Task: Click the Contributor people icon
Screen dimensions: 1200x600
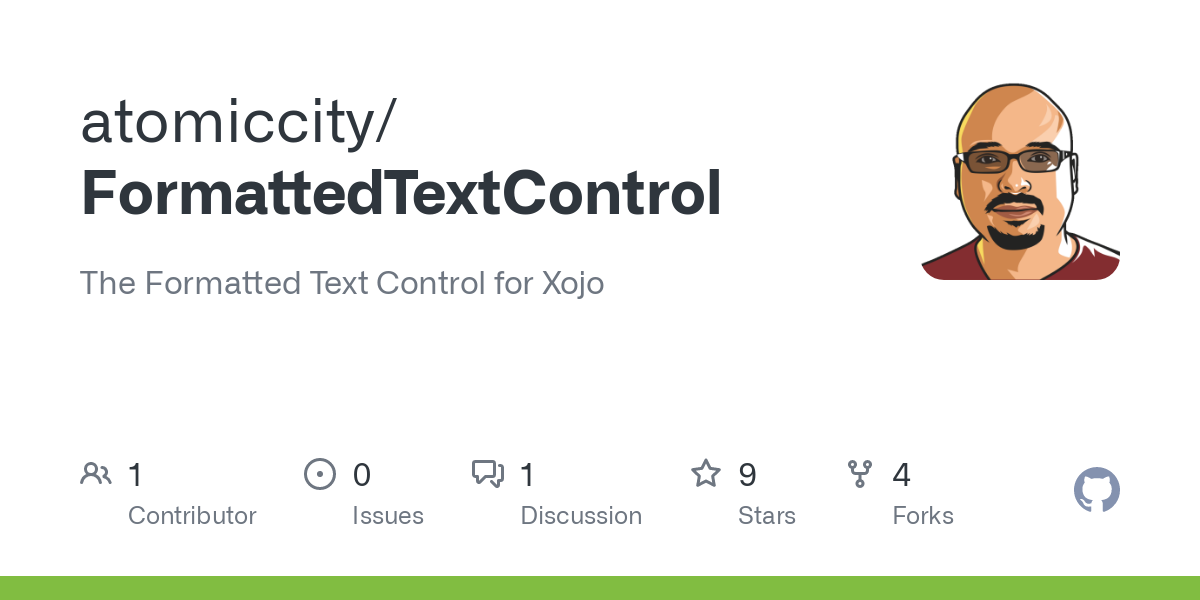Action: 96,473
